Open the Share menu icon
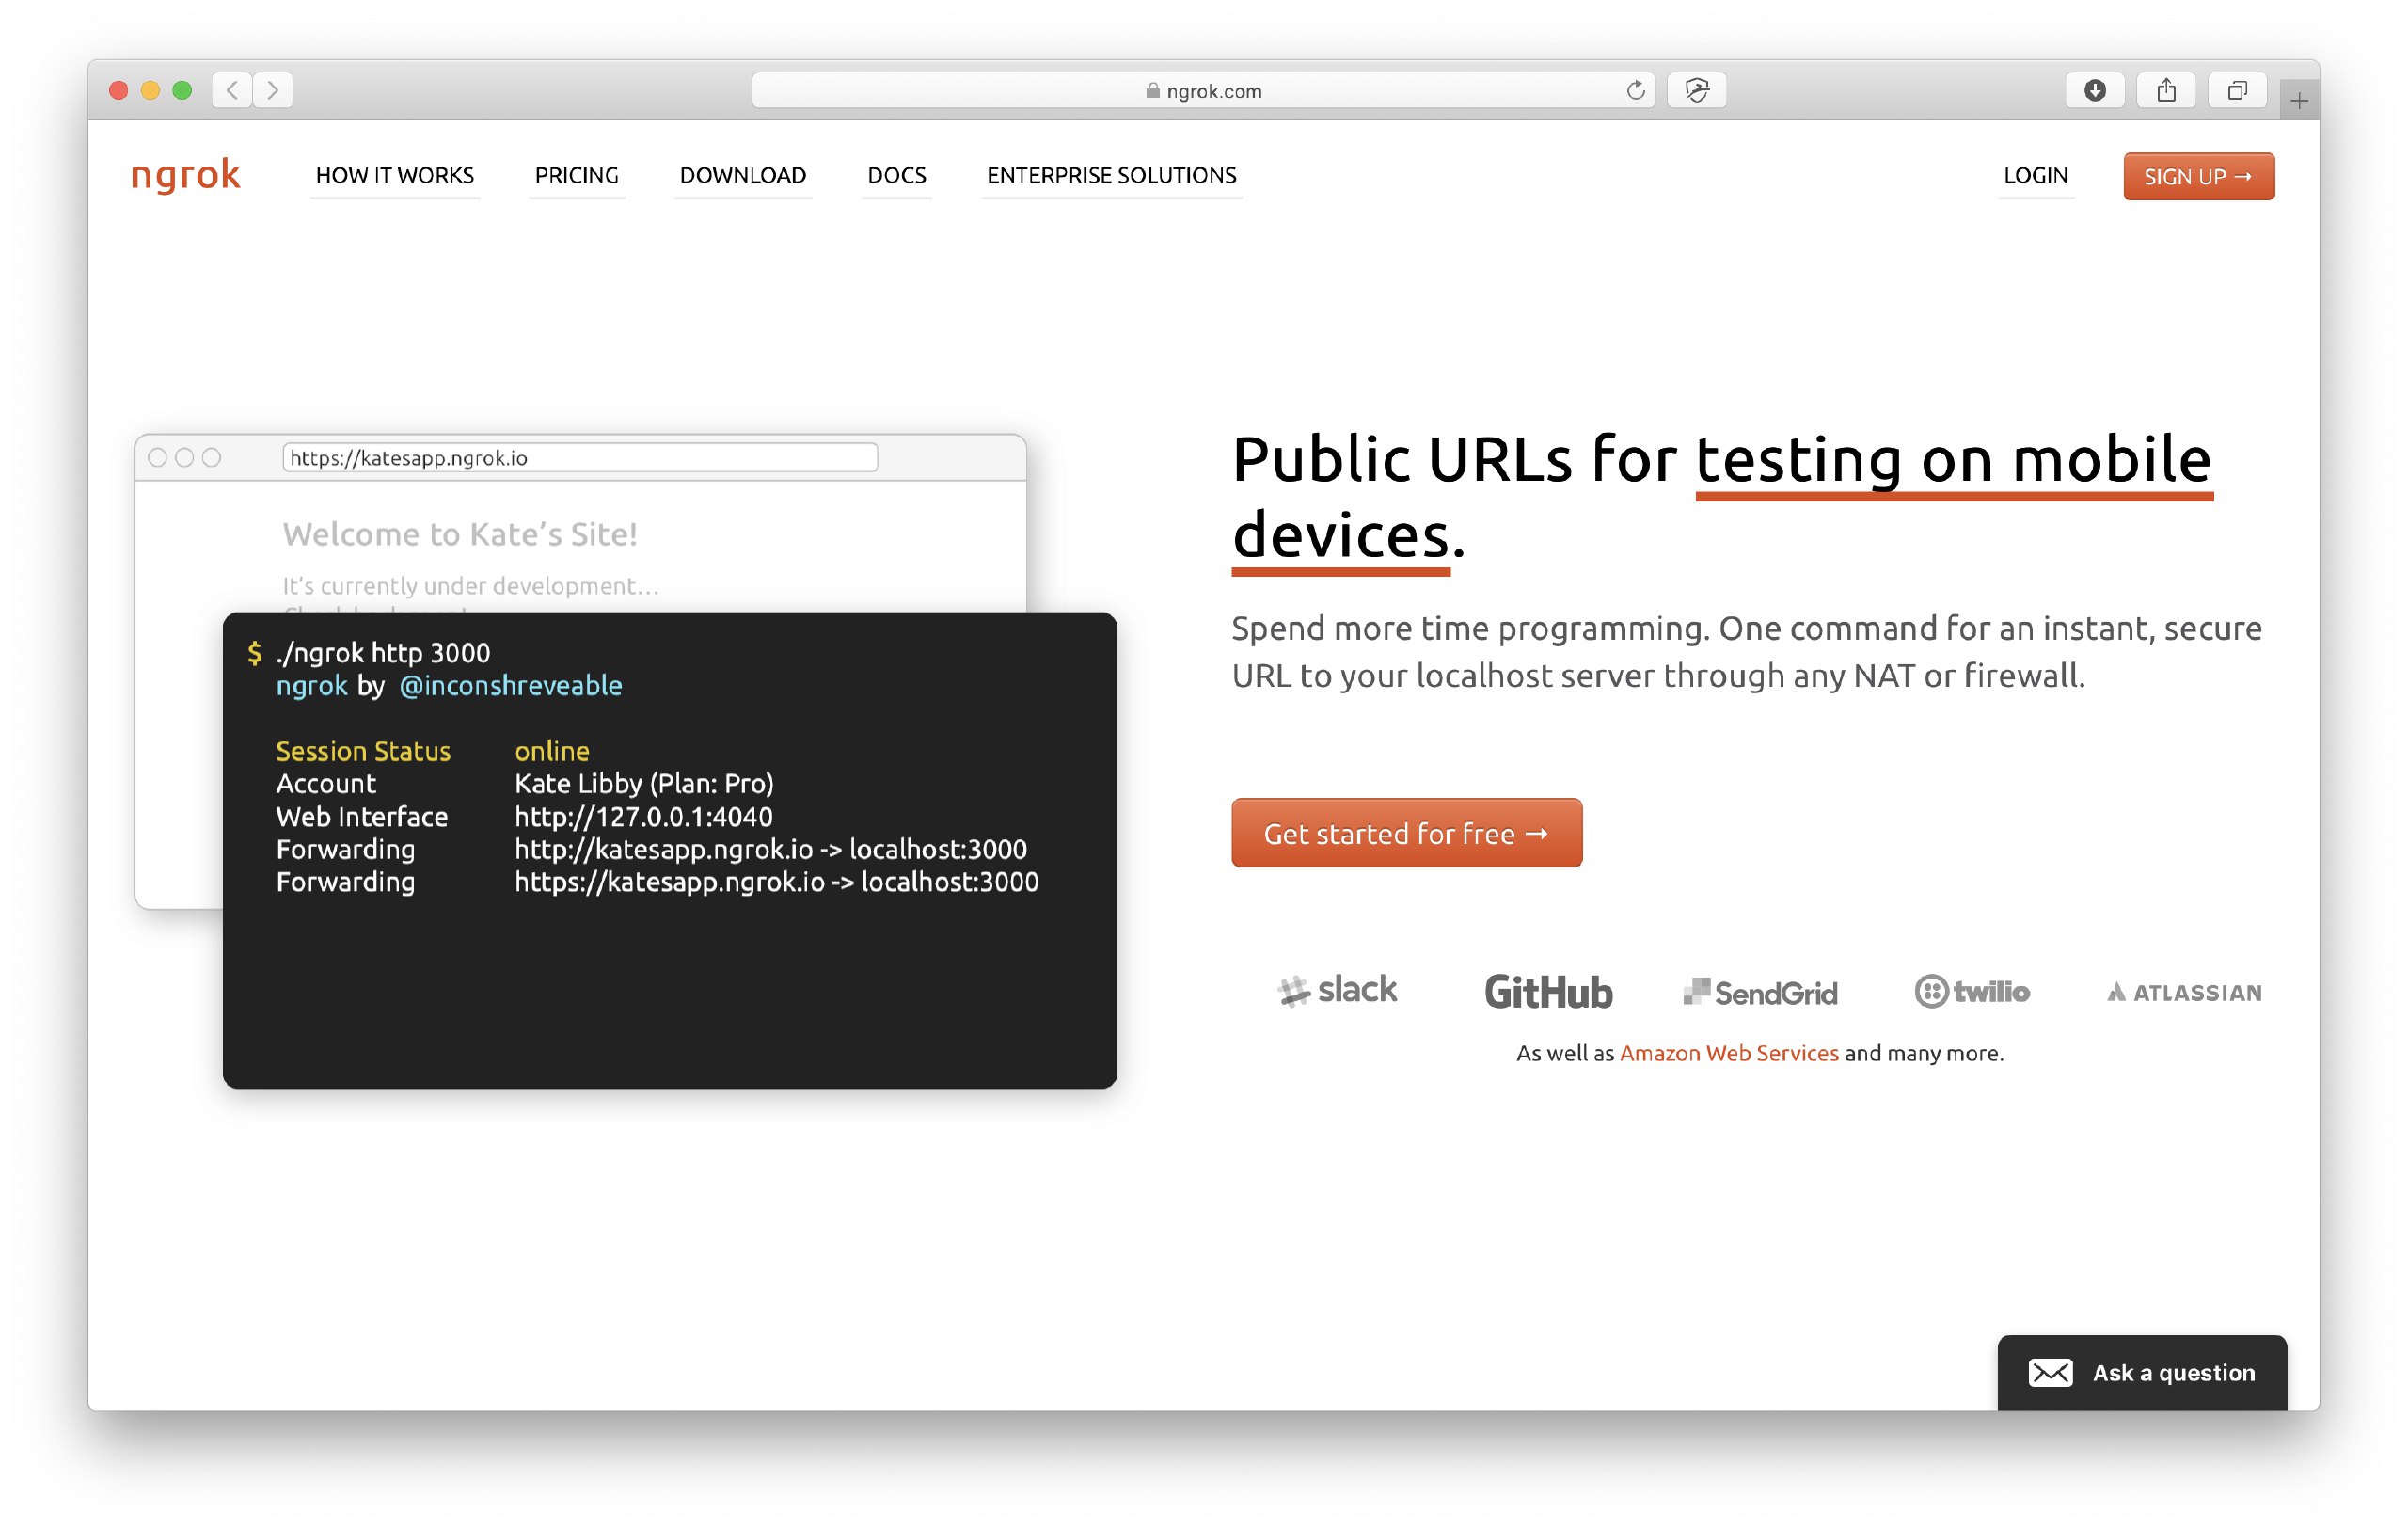Image resolution: width=2408 pixels, height=1528 pixels. tap(2166, 90)
